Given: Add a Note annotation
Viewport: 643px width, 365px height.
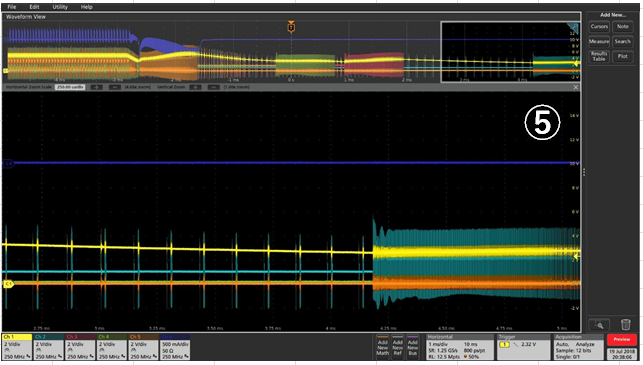Looking at the screenshot, I should (x=622, y=27).
